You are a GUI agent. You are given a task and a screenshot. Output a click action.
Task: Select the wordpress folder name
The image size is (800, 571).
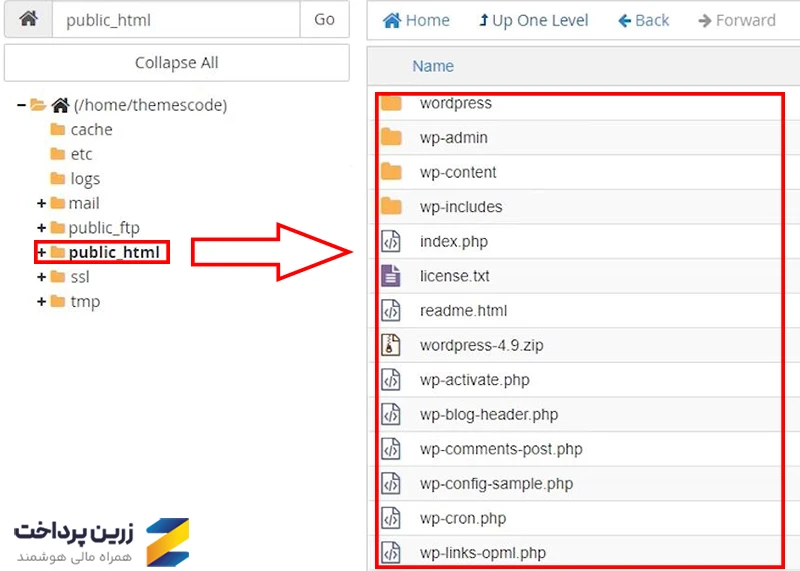pyautogui.click(x=456, y=104)
